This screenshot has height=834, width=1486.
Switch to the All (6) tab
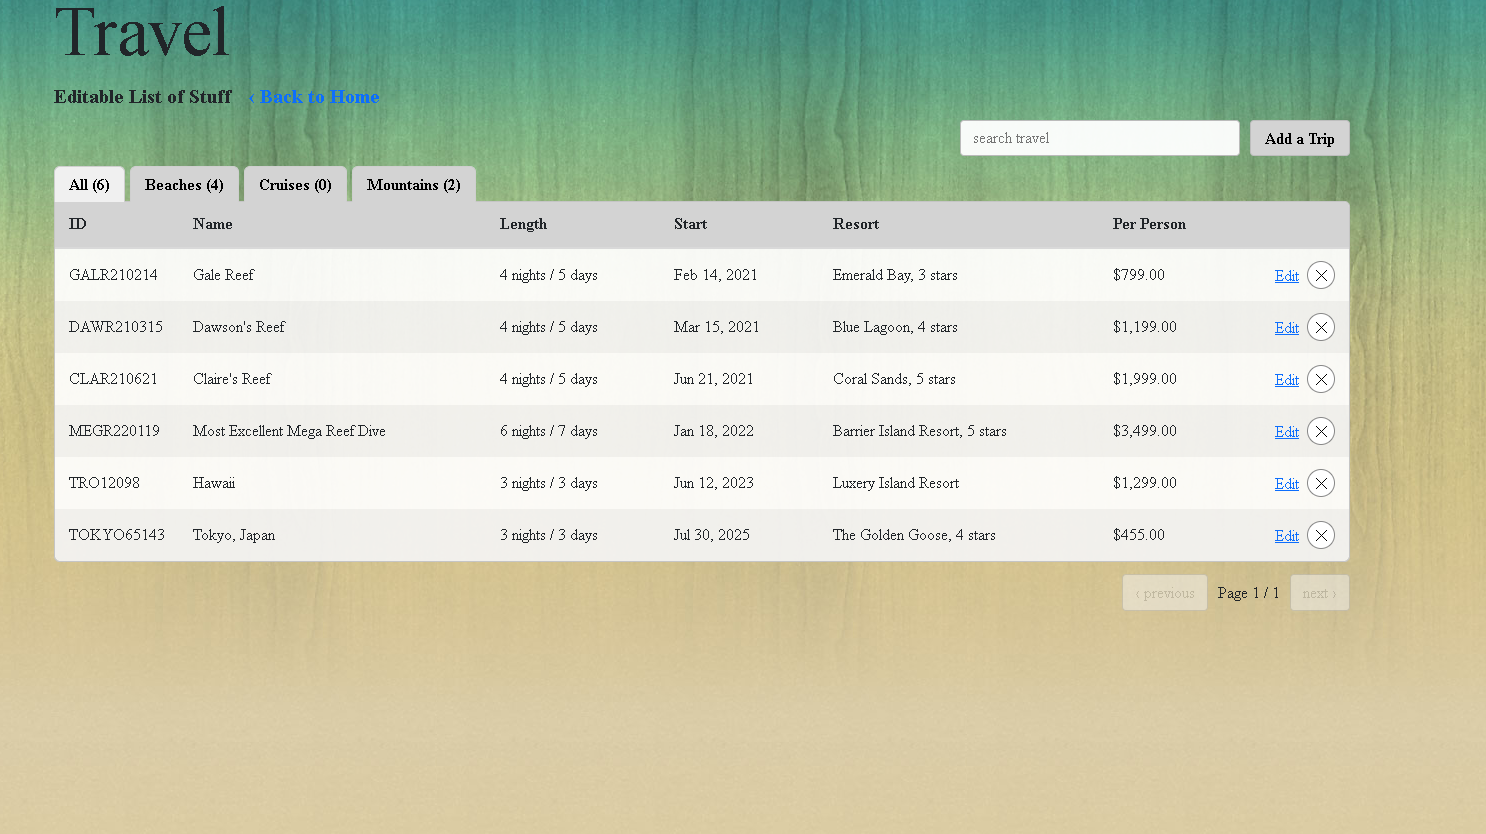click(89, 185)
